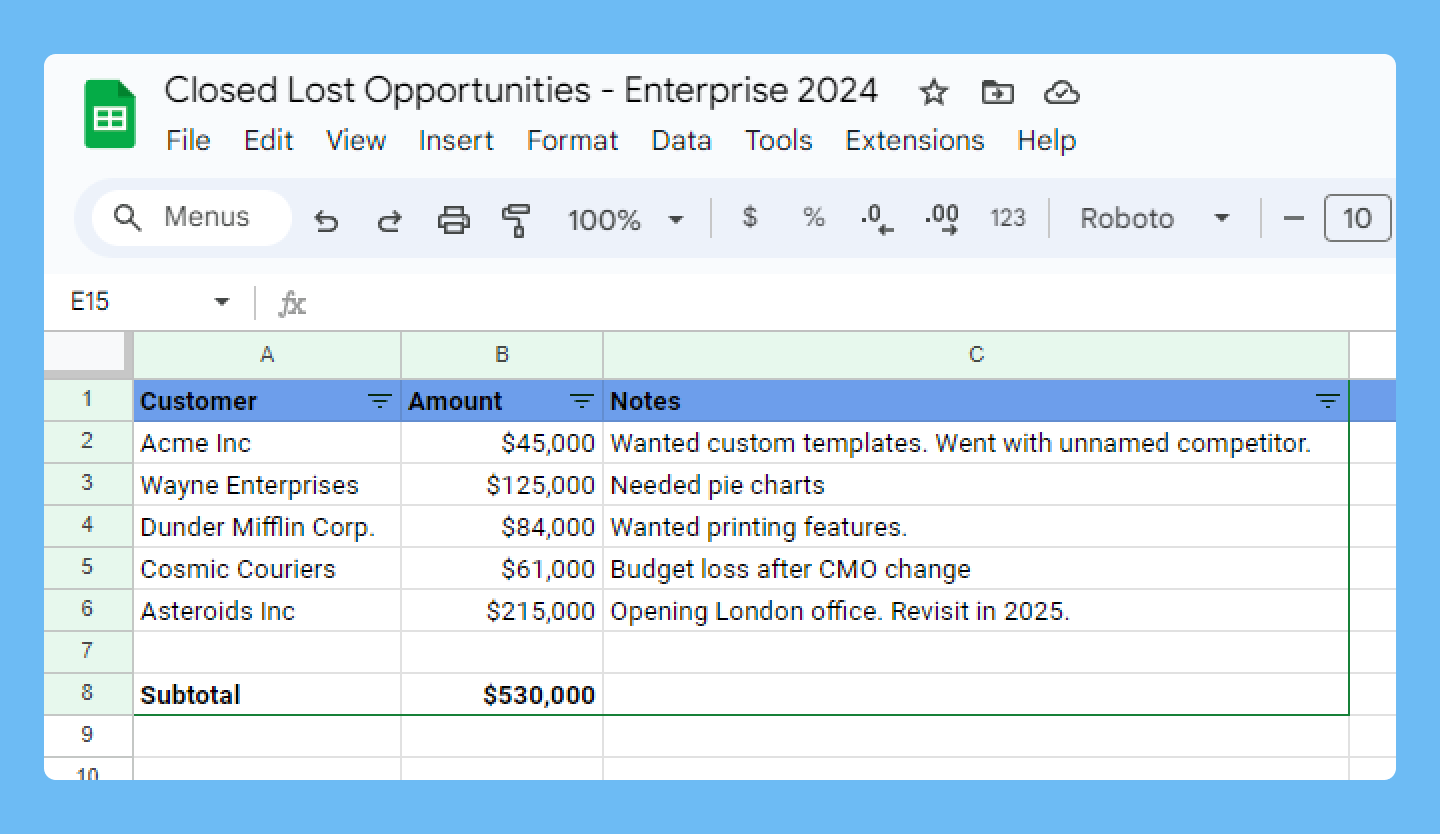Viewport: 1440px width, 834px height.
Task: Open the move to folder icon
Action: point(997,93)
